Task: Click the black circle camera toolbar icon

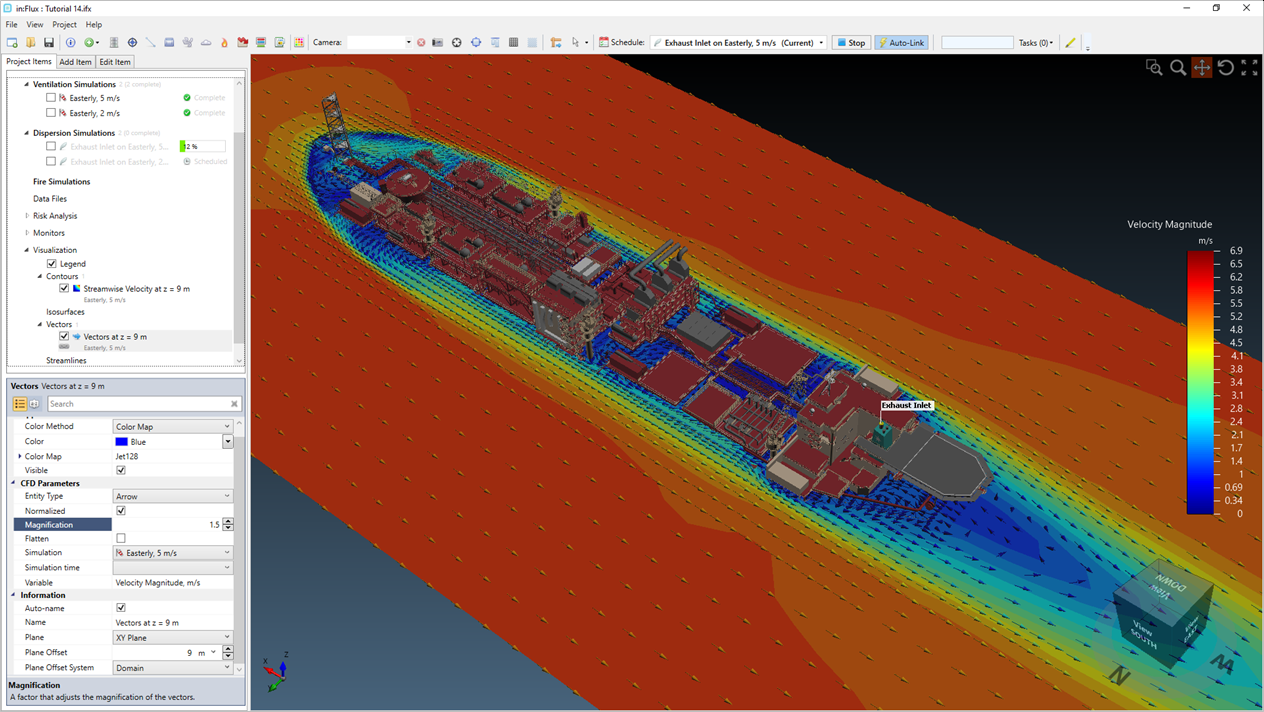Action: click(x=457, y=43)
